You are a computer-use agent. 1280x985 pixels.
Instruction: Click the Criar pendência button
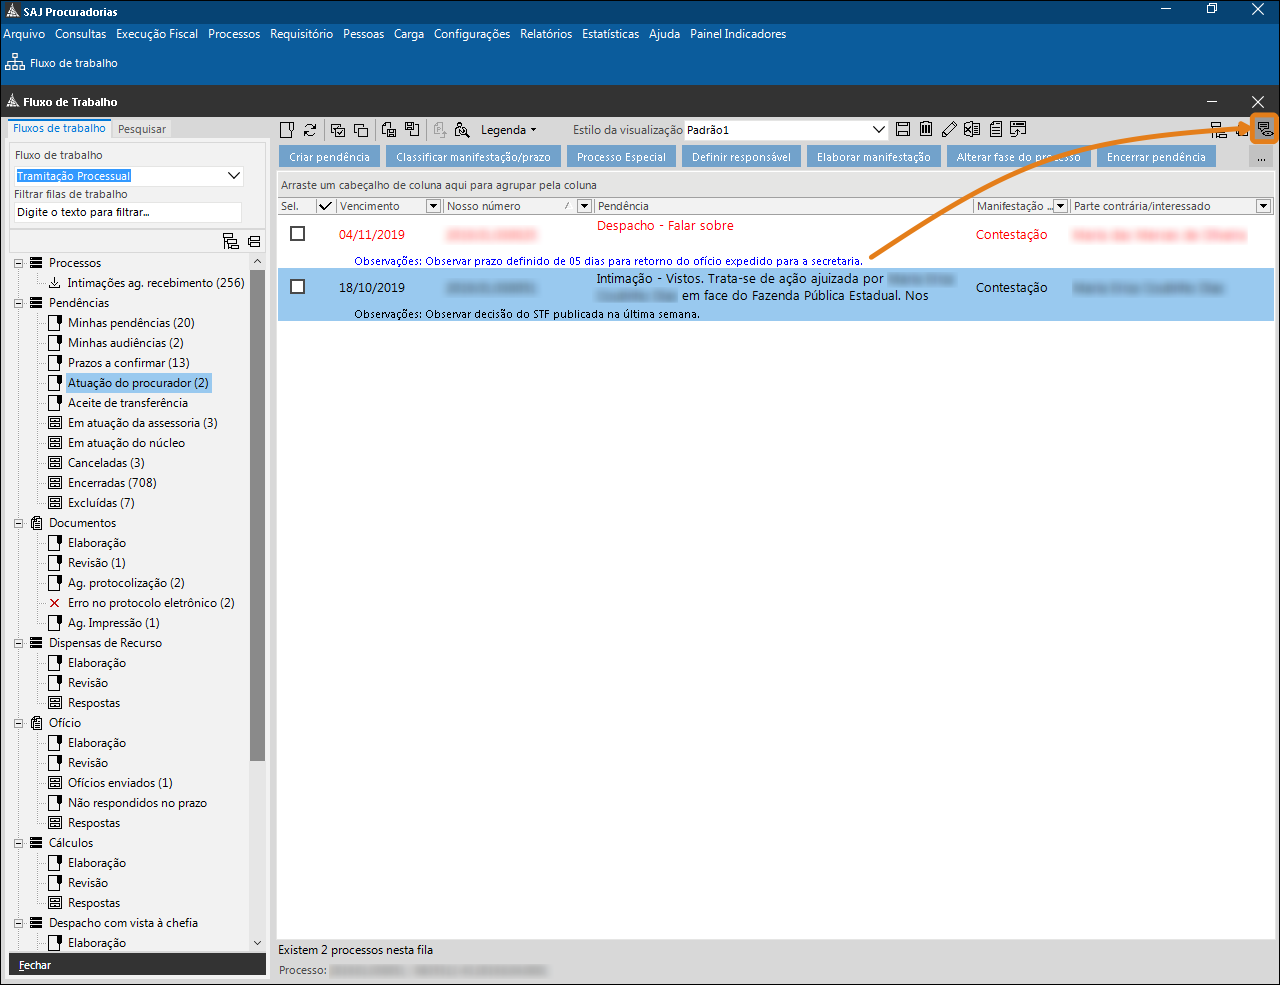pyautogui.click(x=329, y=157)
